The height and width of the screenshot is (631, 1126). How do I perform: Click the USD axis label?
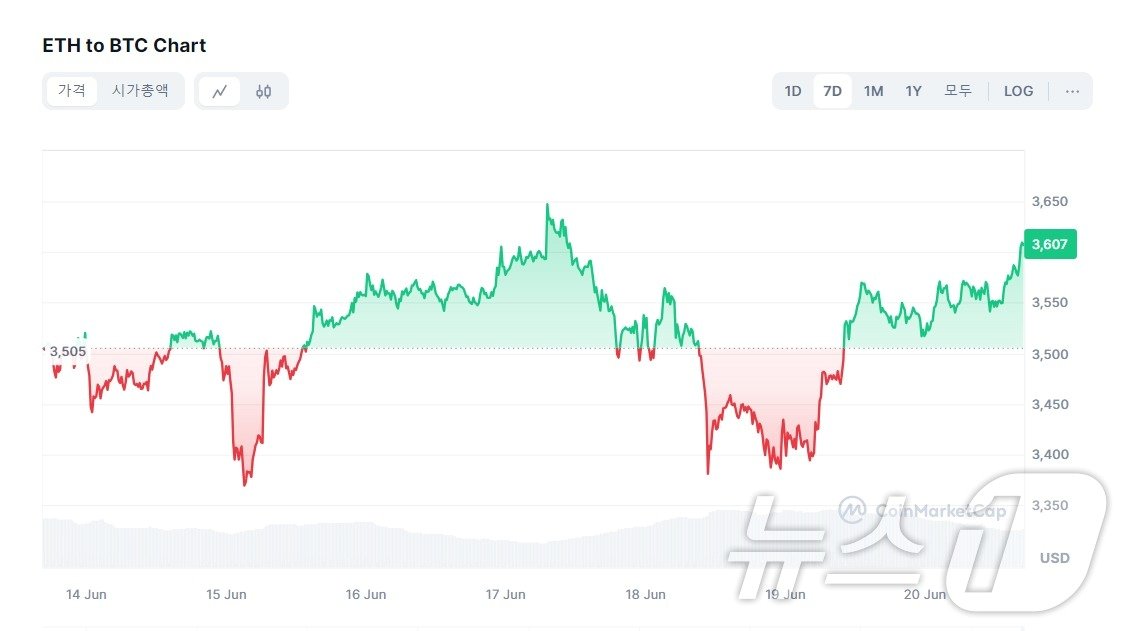(1053, 558)
